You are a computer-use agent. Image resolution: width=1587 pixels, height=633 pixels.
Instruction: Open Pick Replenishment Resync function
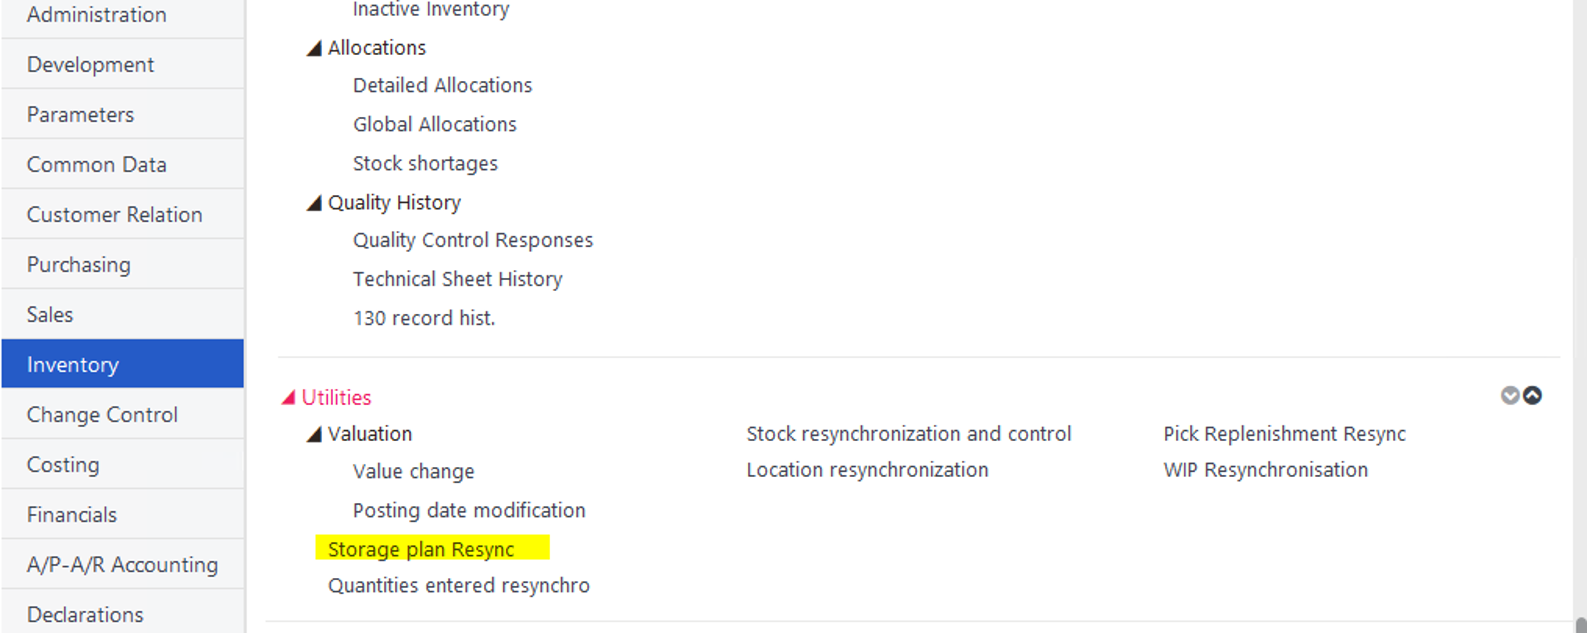(x=1284, y=434)
